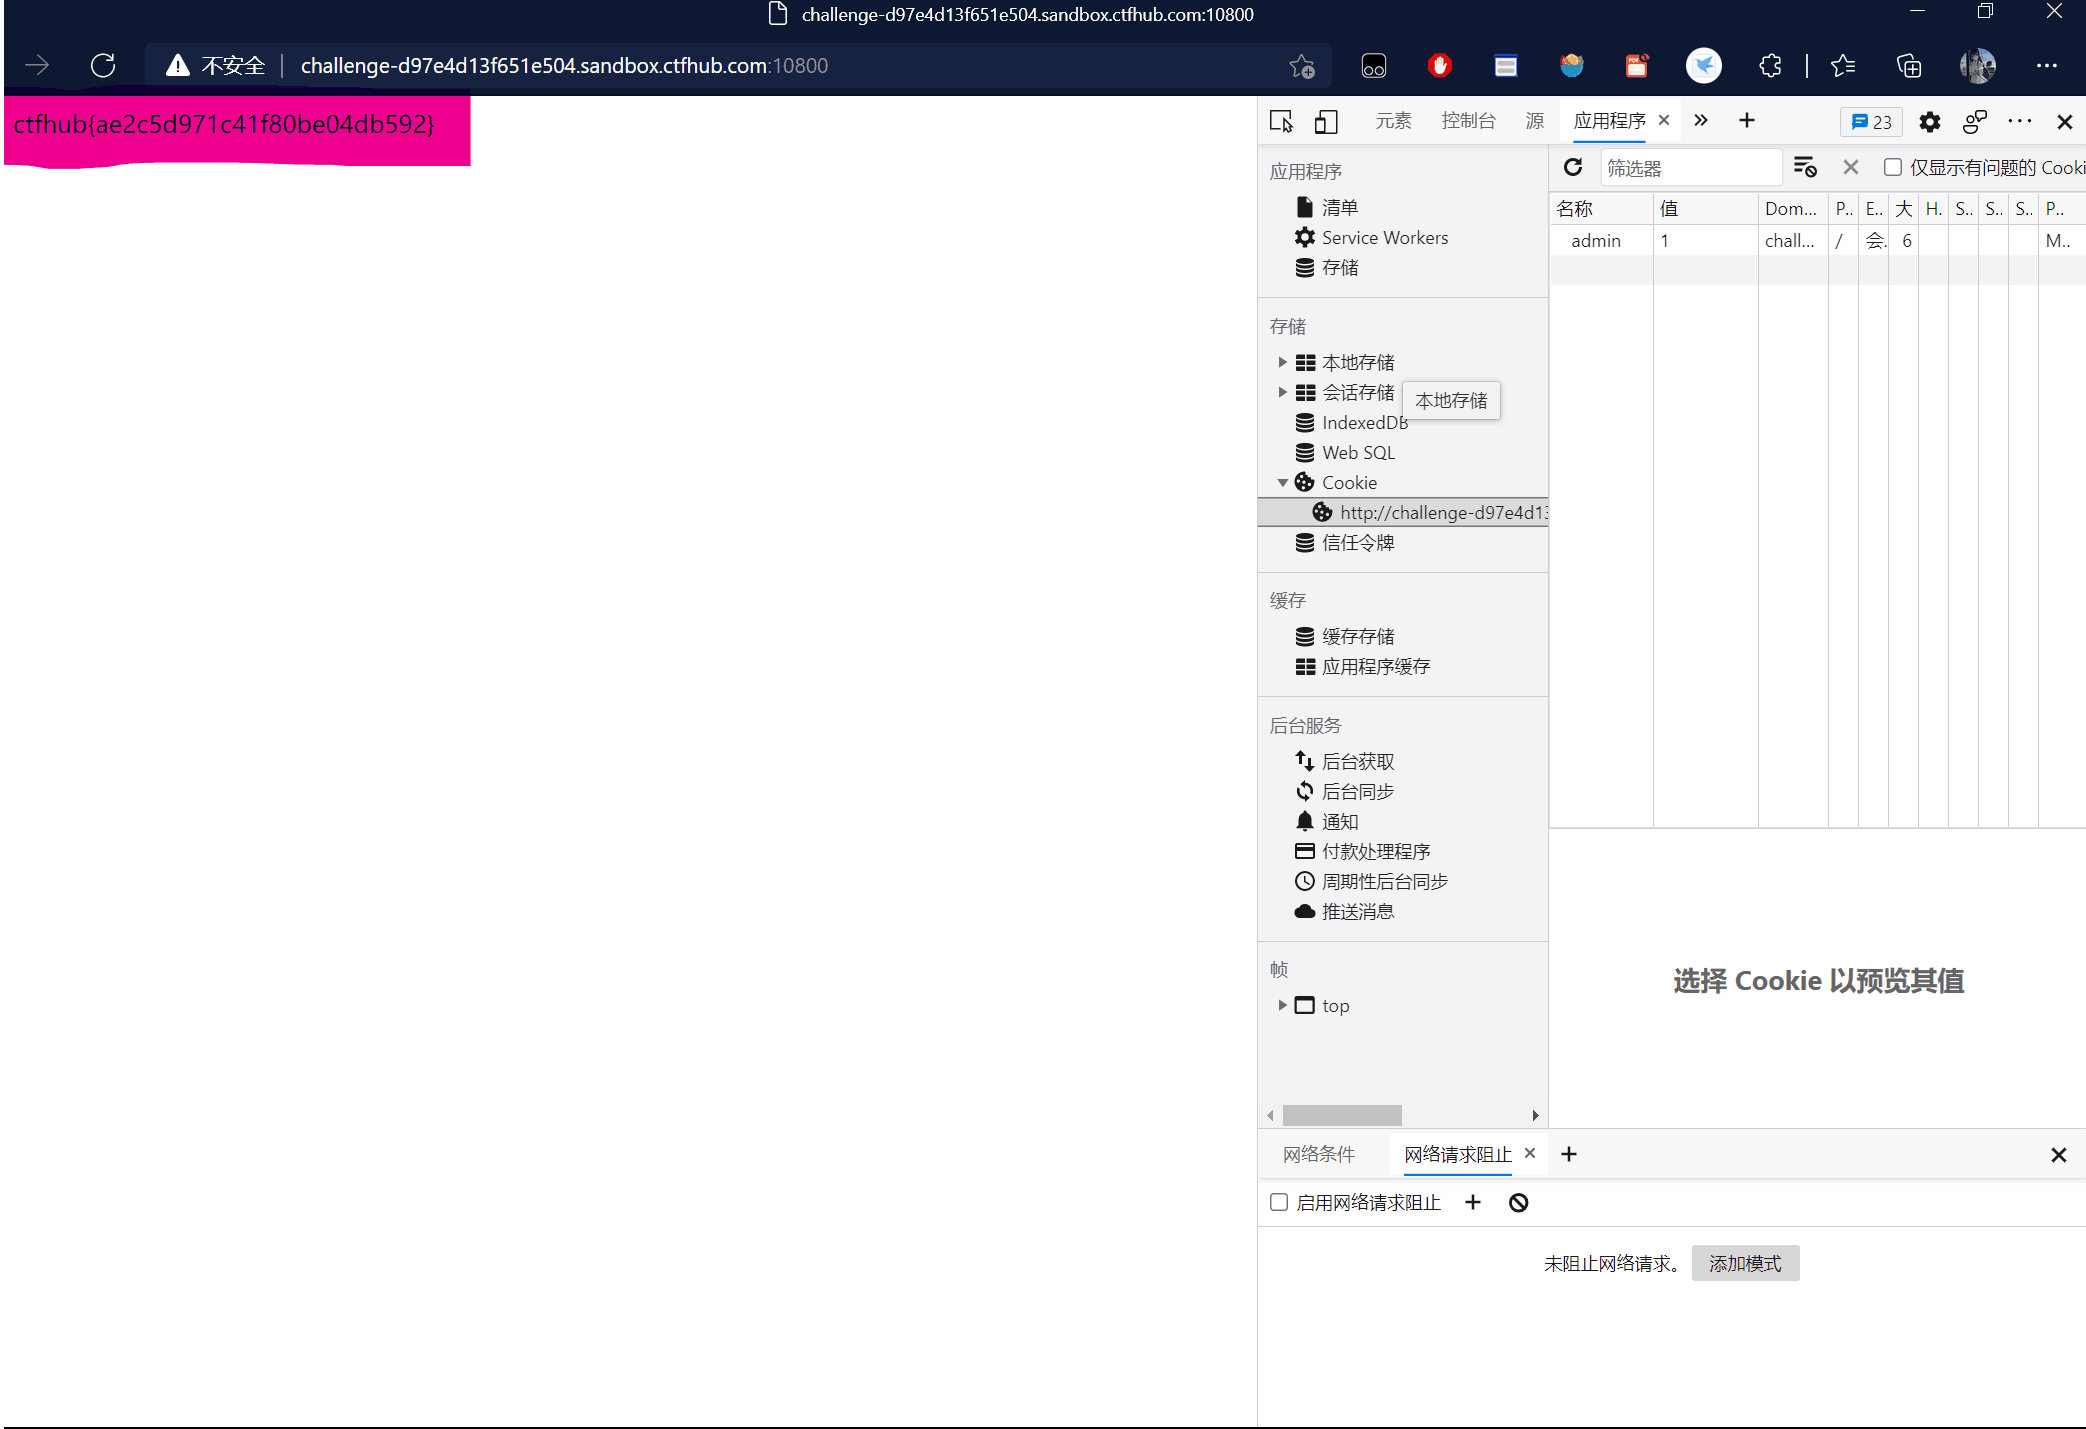The height and width of the screenshot is (1429, 2086).
Task: Enable 启用网络请求阻止
Action: 1279,1203
